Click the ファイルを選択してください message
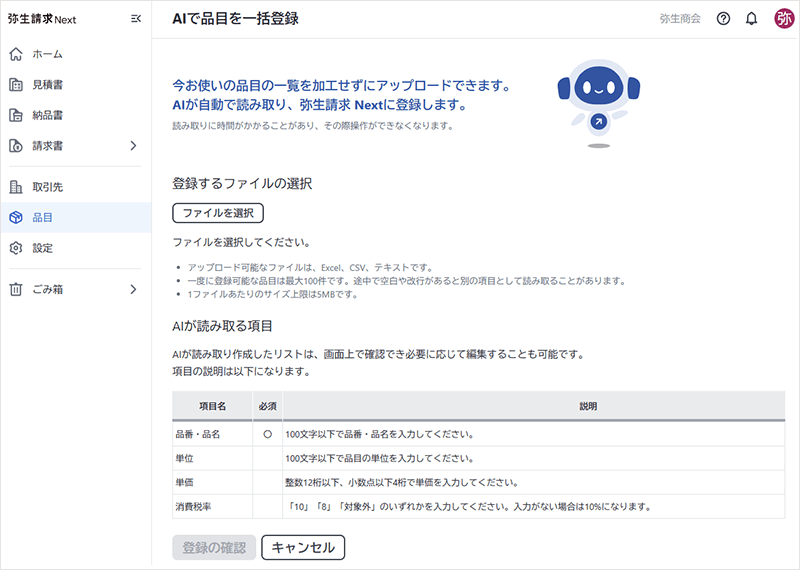 click(241, 242)
